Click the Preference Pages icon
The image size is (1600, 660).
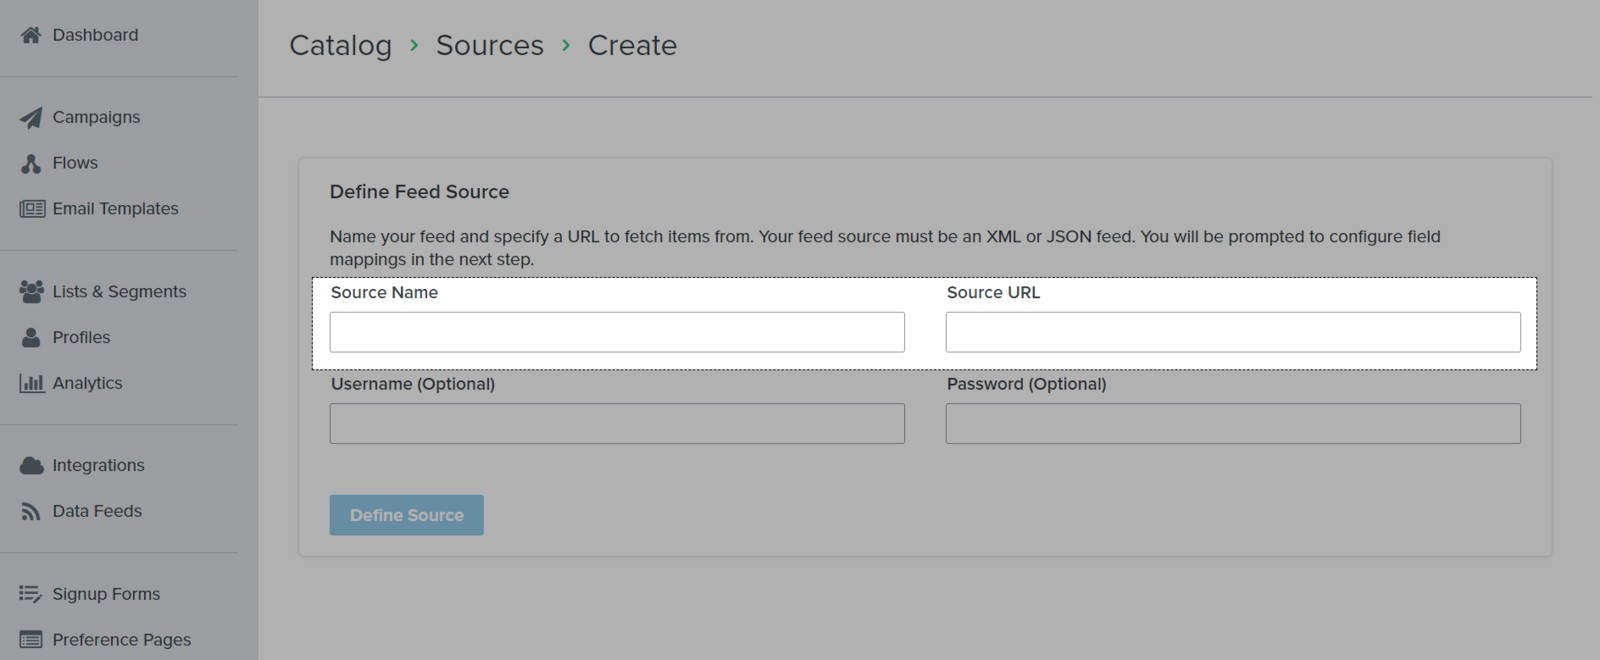tap(31, 640)
